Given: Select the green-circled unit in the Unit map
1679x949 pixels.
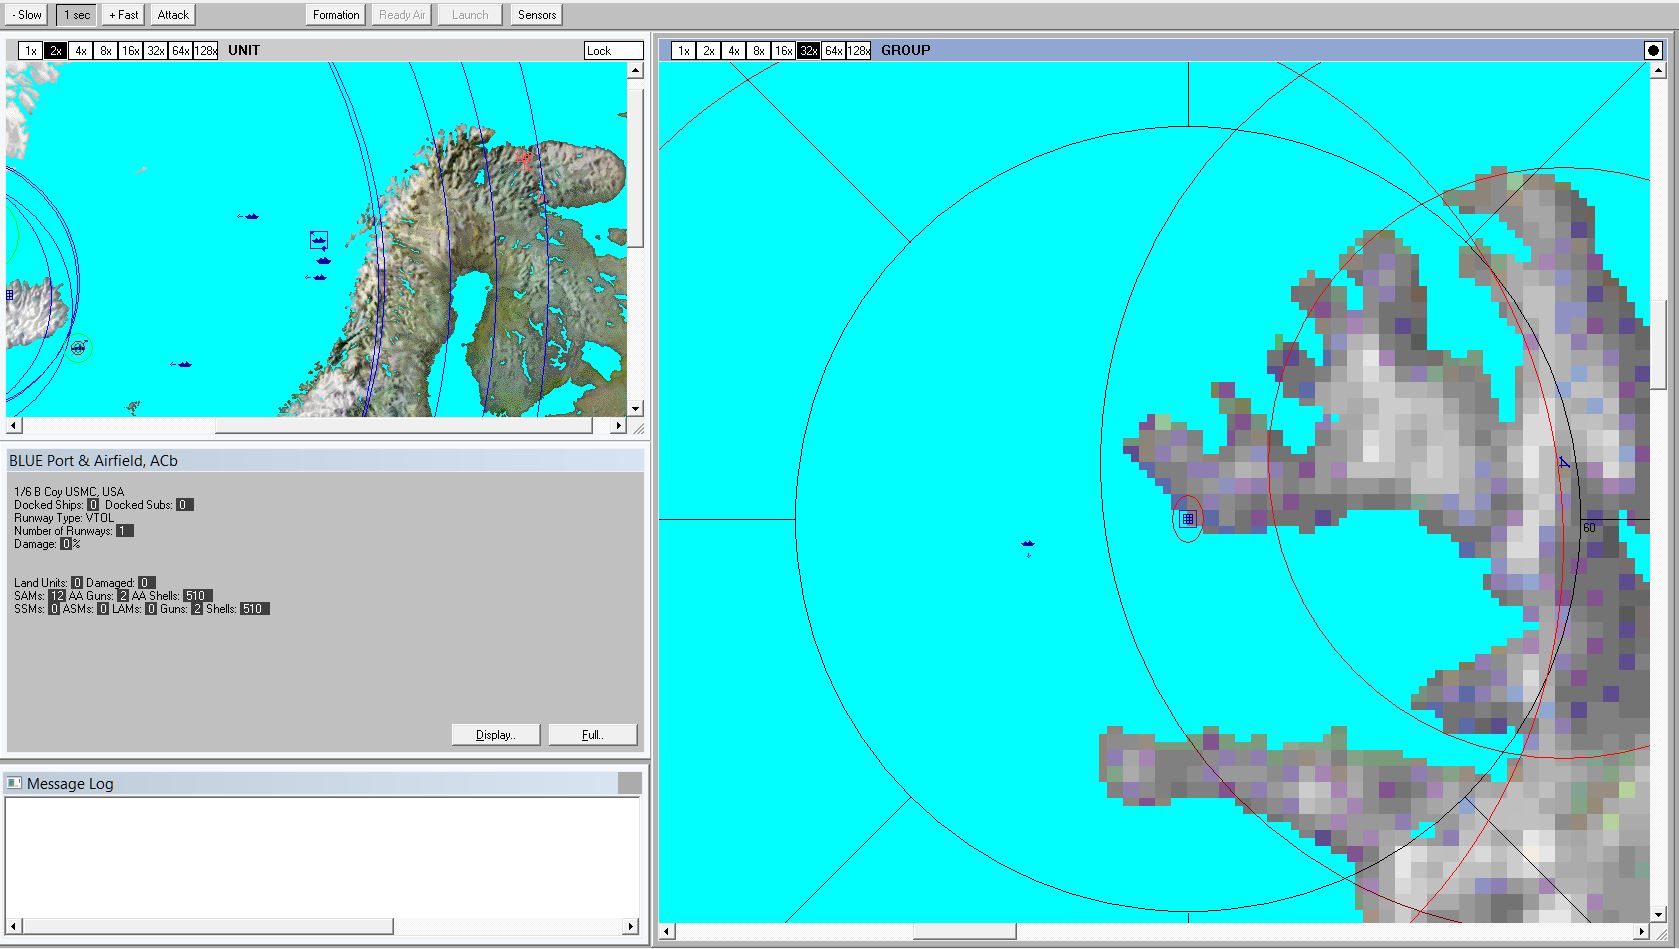Looking at the screenshot, I should tap(78, 348).
